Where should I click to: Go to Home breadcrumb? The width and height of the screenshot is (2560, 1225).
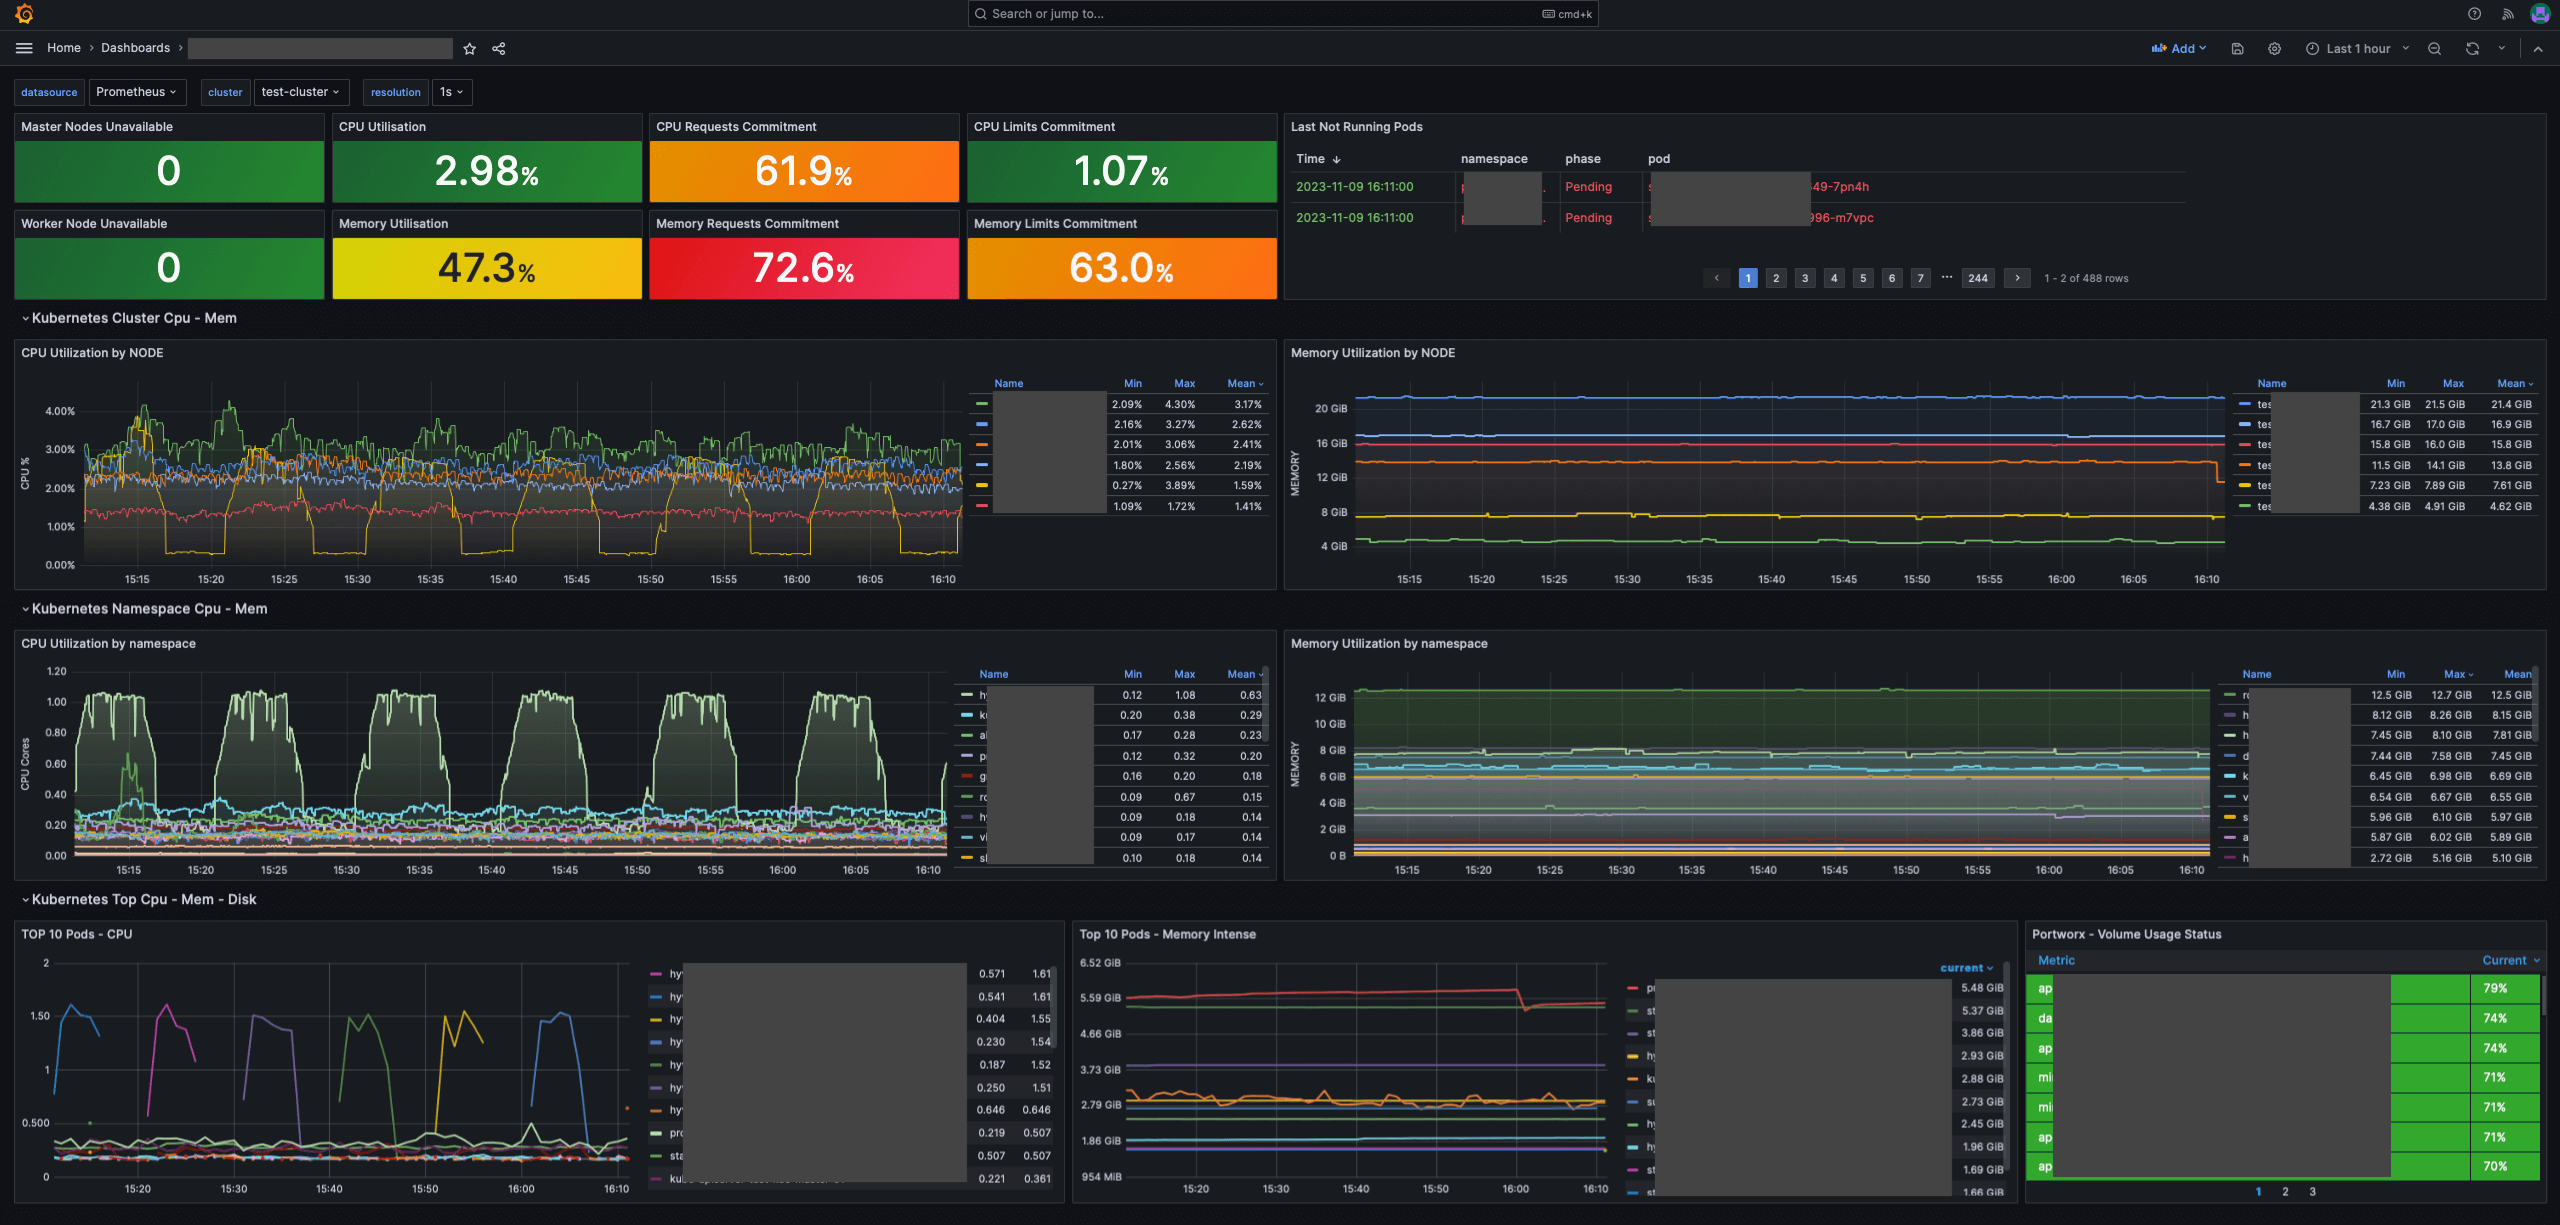(x=63, y=48)
